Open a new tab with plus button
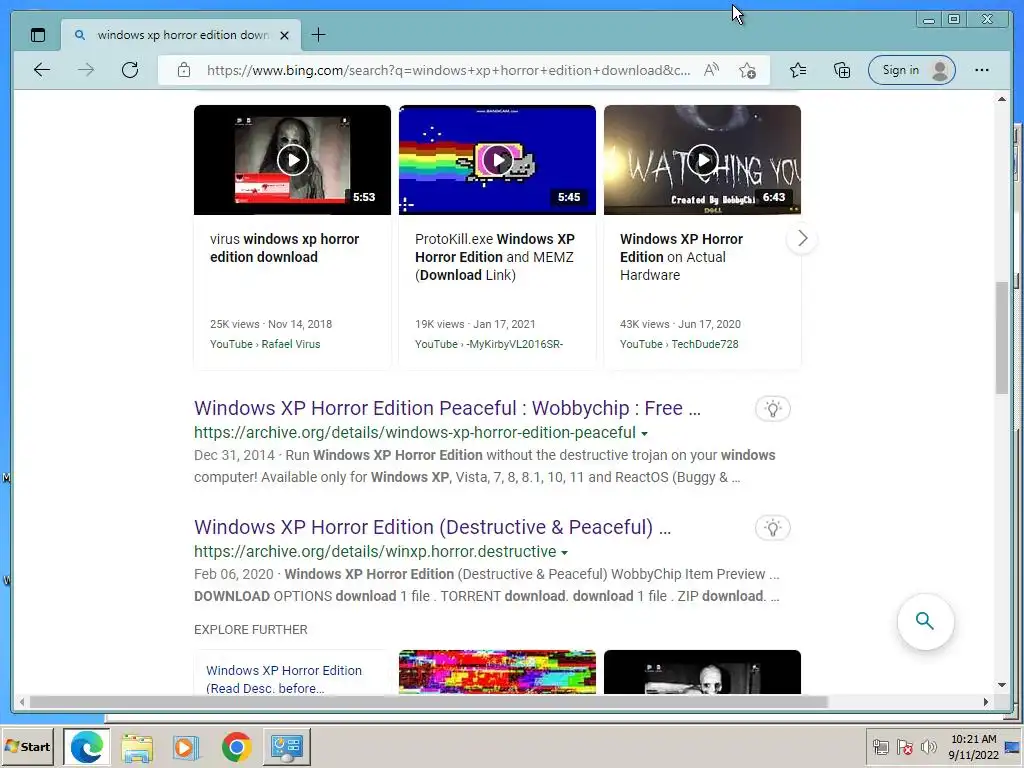Image resolution: width=1024 pixels, height=768 pixels. pyautogui.click(x=318, y=35)
